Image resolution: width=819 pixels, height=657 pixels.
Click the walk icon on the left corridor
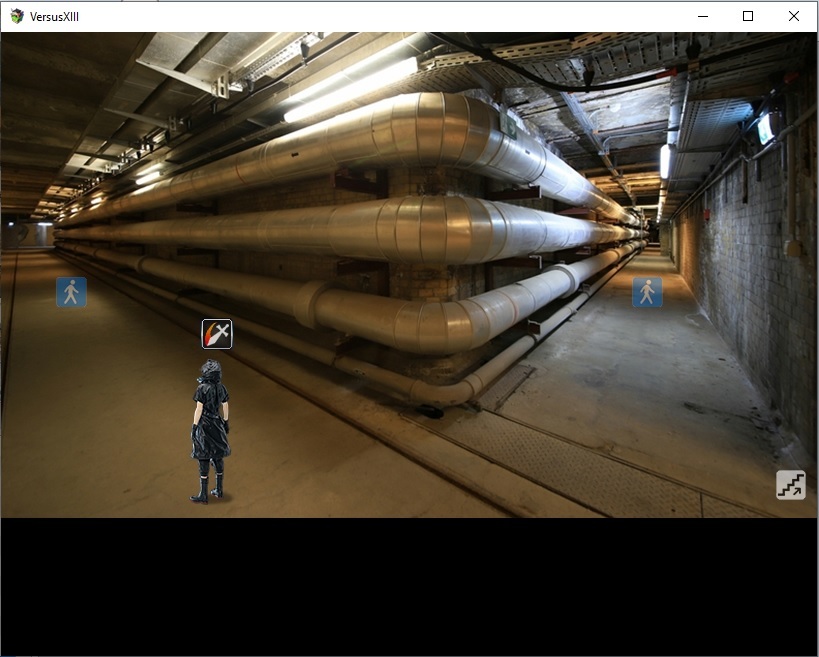point(71,292)
